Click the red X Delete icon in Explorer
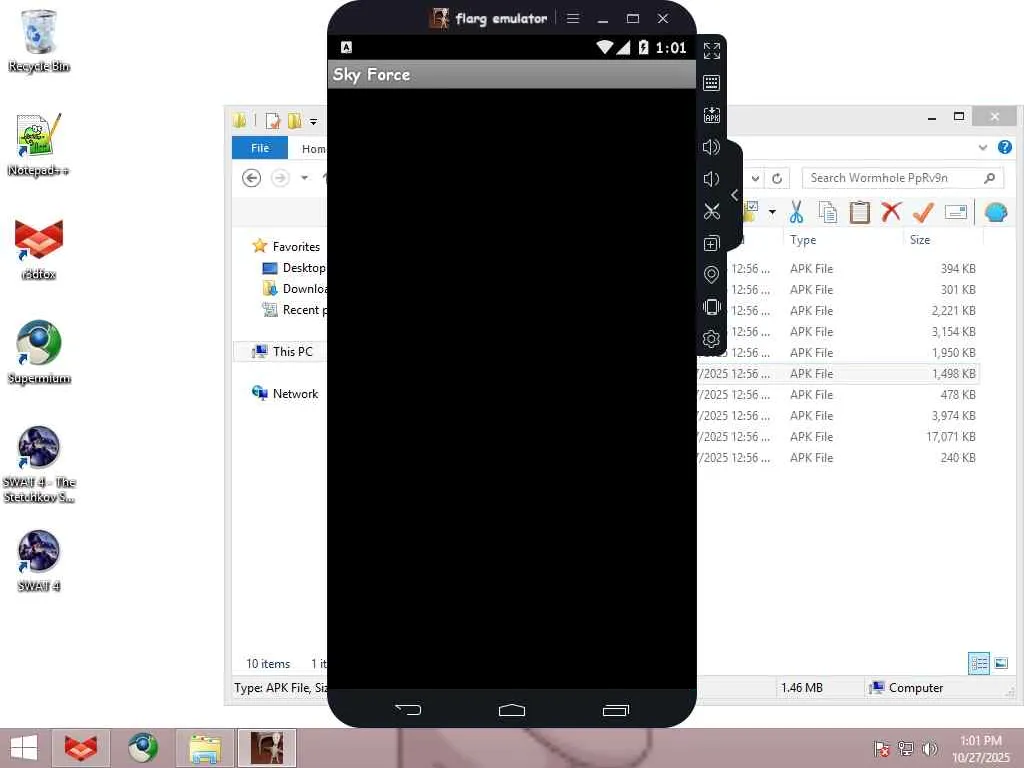 point(891,212)
